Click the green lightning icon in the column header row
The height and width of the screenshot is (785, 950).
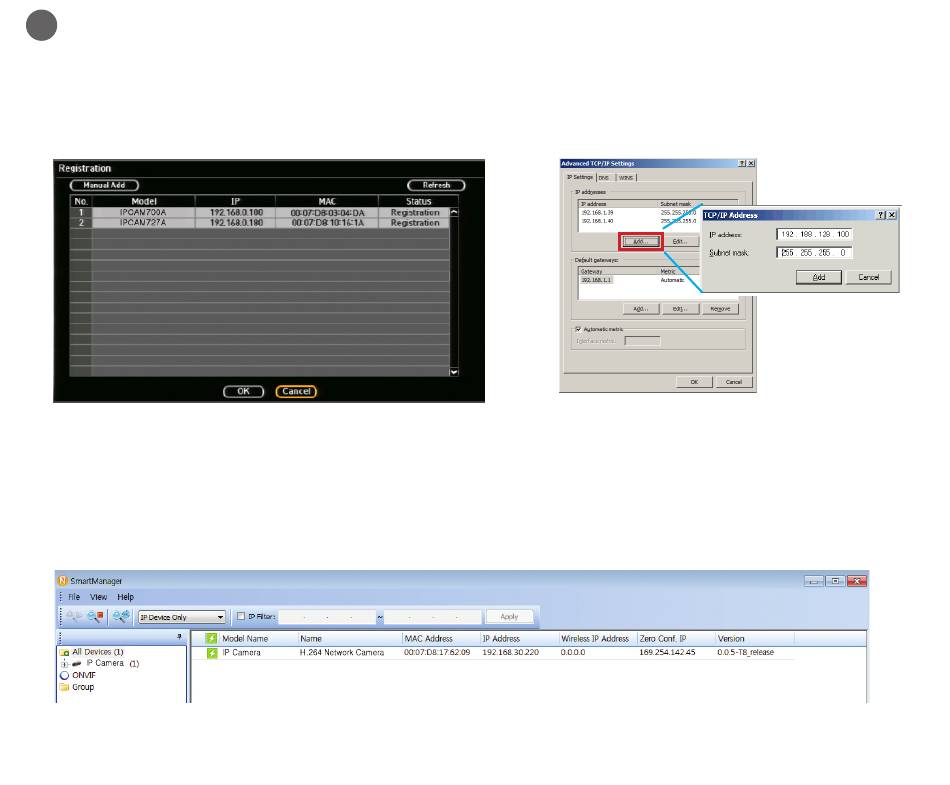211,638
